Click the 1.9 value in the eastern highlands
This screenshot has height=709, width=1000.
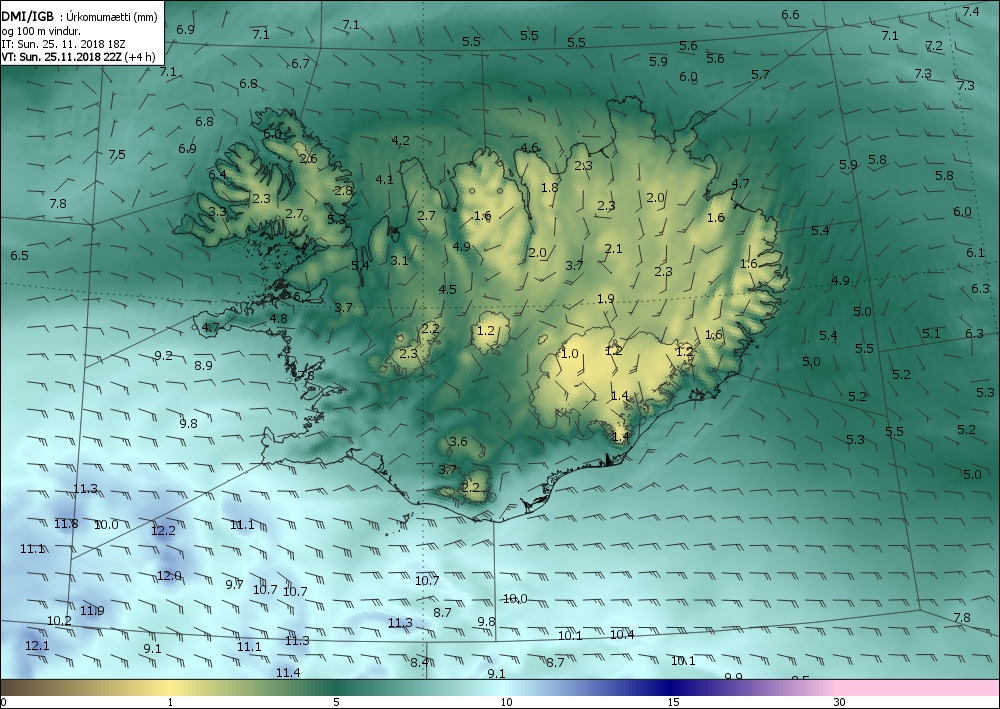coord(605,298)
